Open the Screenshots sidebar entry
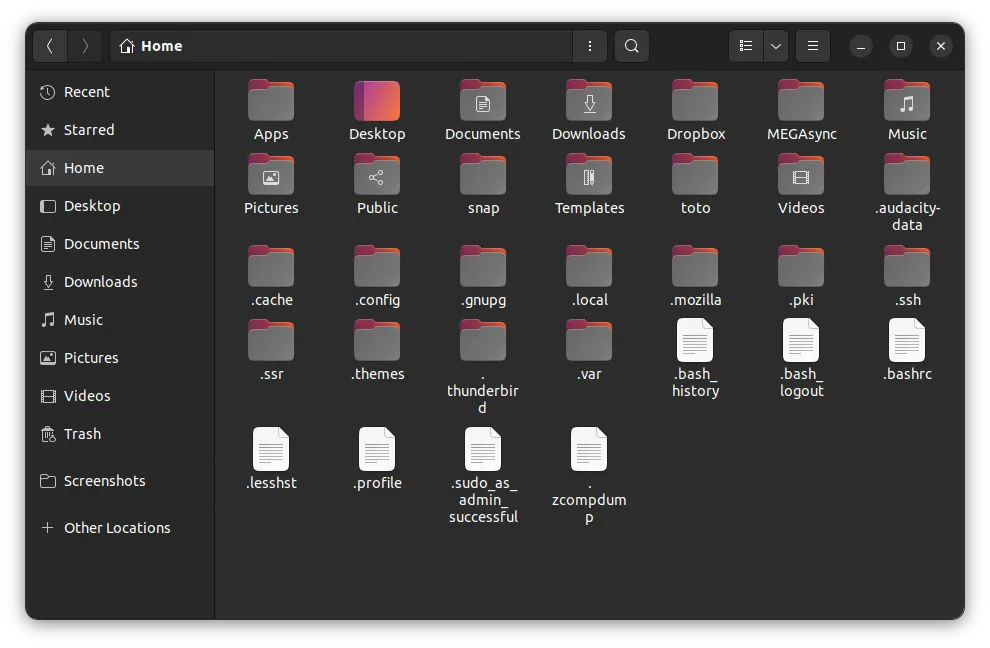990x648 pixels. click(105, 481)
